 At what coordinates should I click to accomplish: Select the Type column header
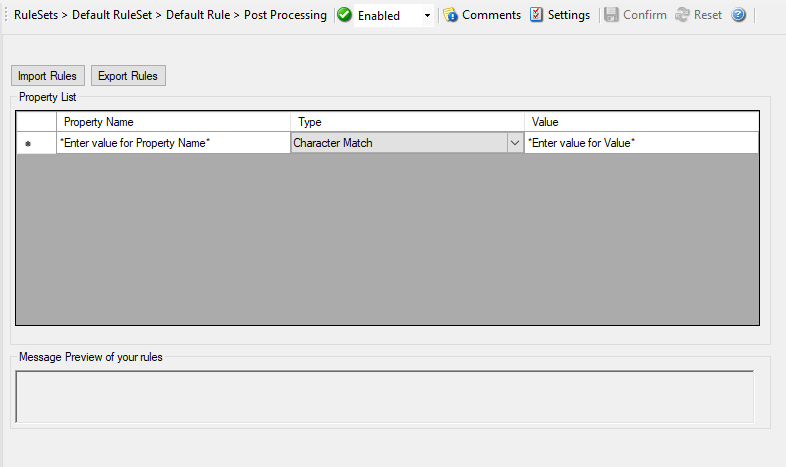(407, 122)
